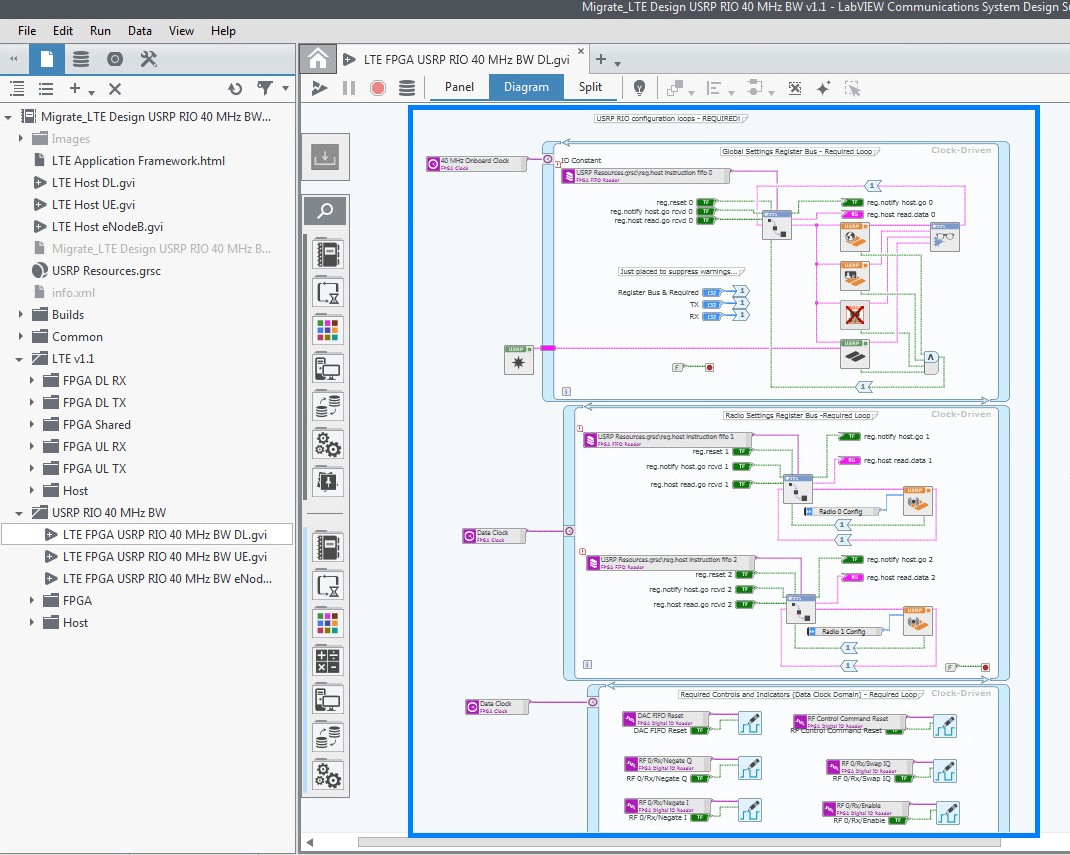Viewport: 1070px width, 855px height.
Task: Select the Radio 0 Config constant
Action: tap(843, 511)
